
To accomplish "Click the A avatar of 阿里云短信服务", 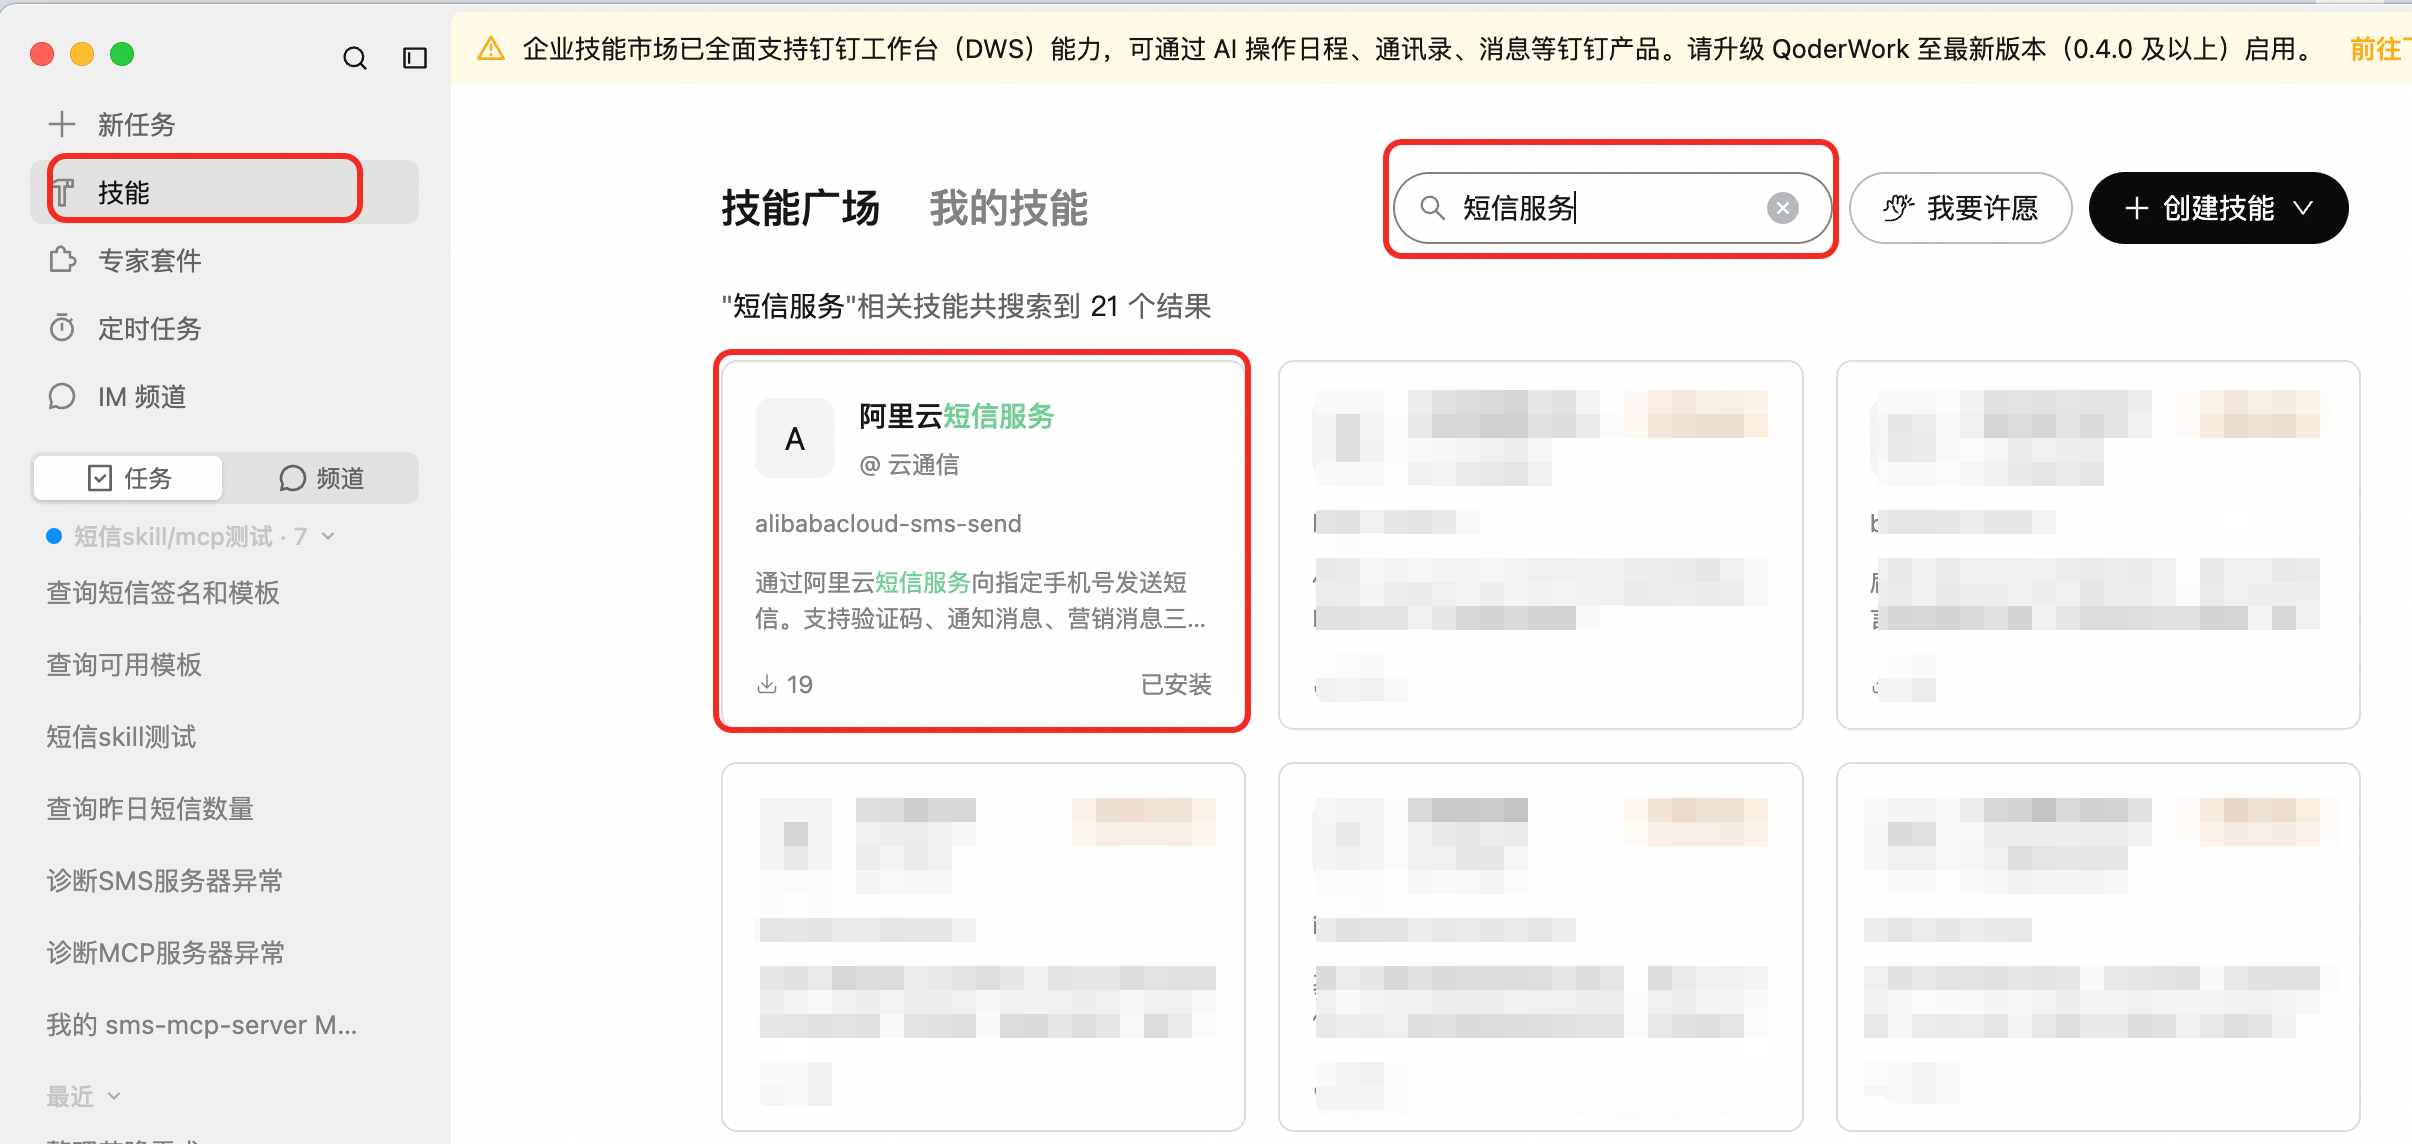I will 795,438.
